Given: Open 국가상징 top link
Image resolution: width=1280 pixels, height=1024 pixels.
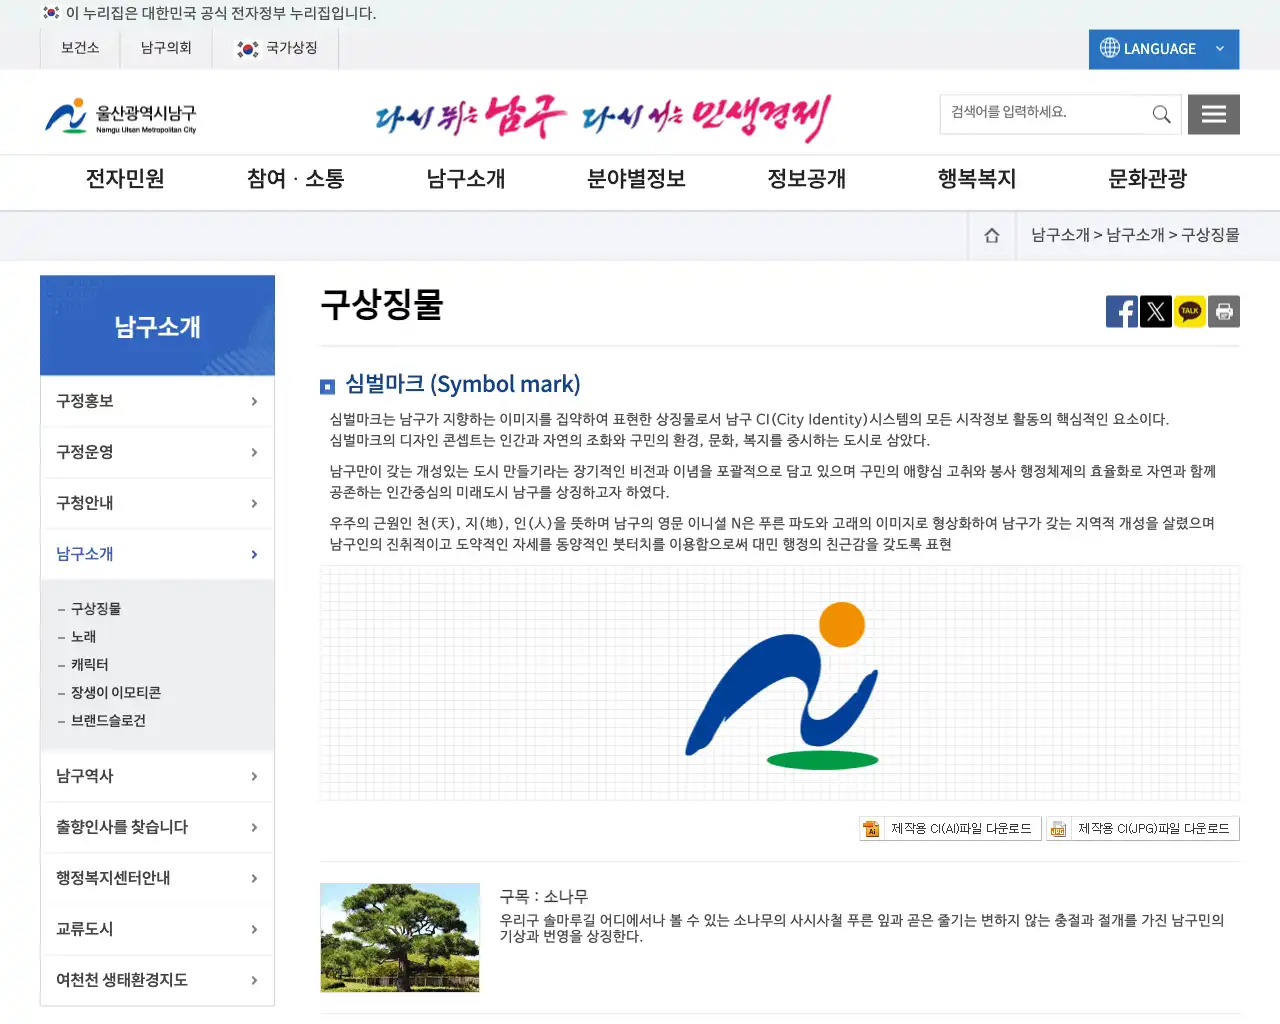Looking at the screenshot, I should pyautogui.click(x=276, y=48).
